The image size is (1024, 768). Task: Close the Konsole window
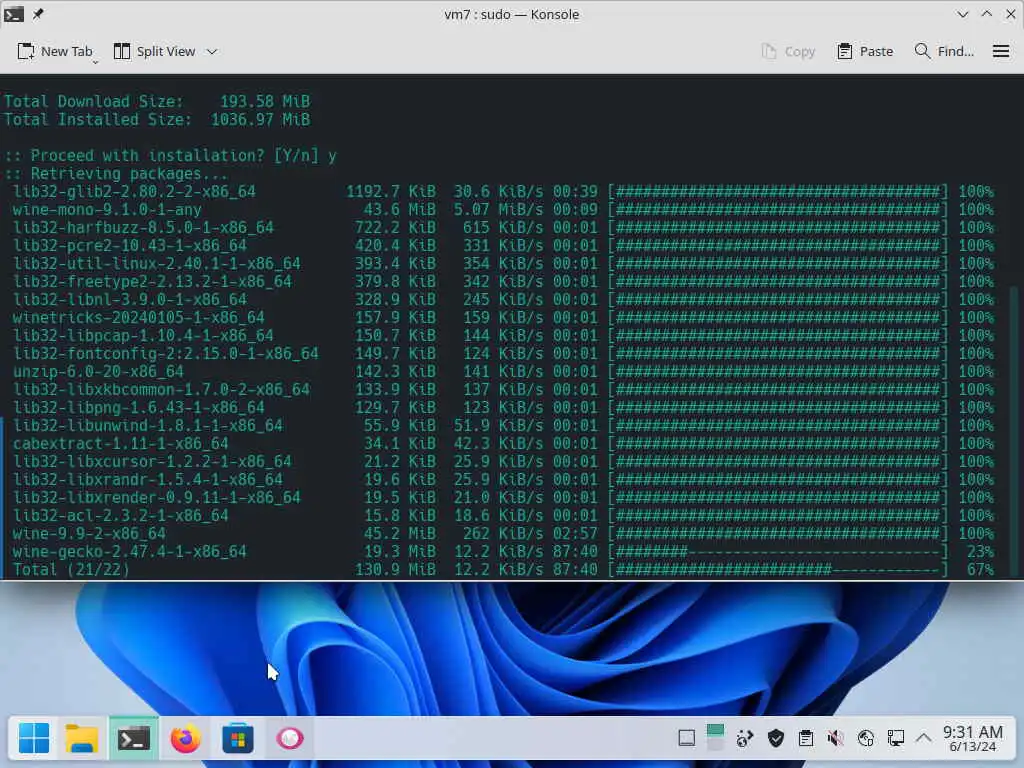click(1010, 14)
